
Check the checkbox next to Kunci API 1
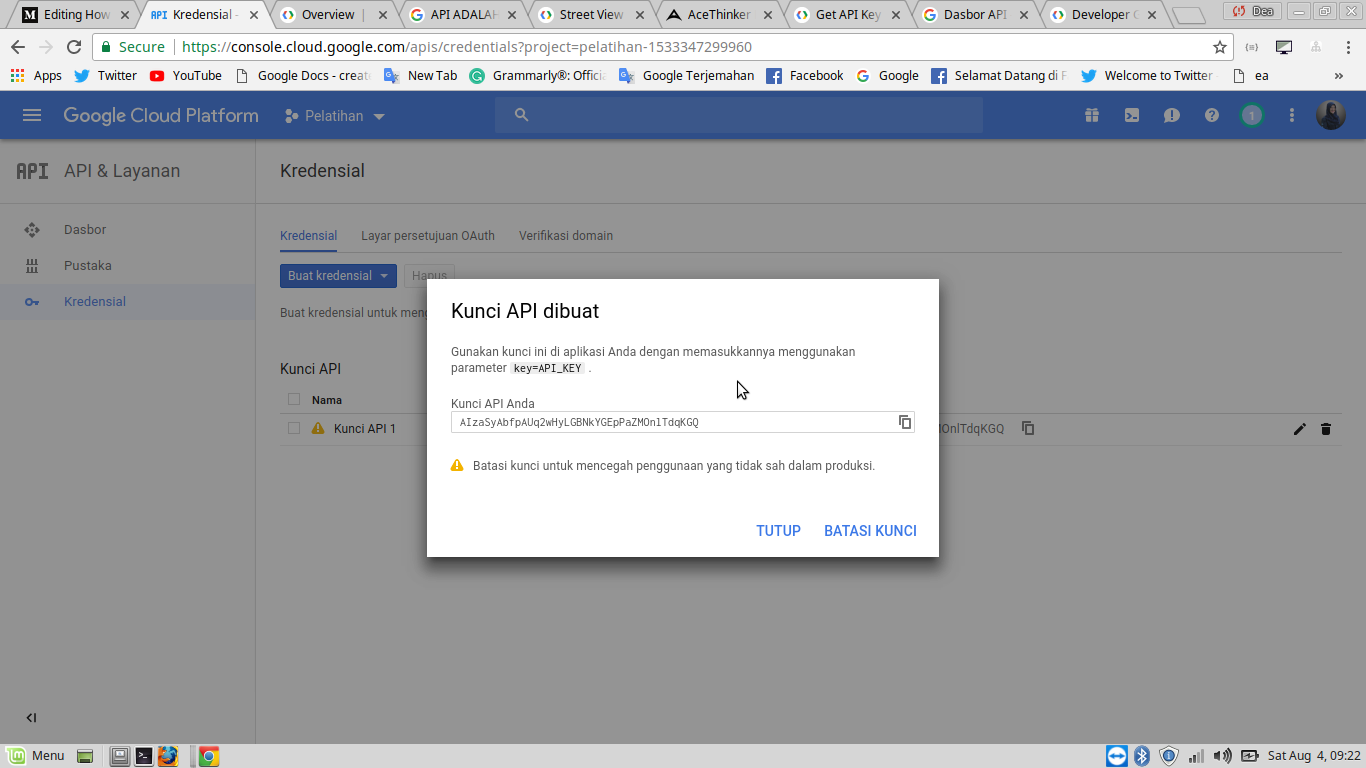pos(294,428)
